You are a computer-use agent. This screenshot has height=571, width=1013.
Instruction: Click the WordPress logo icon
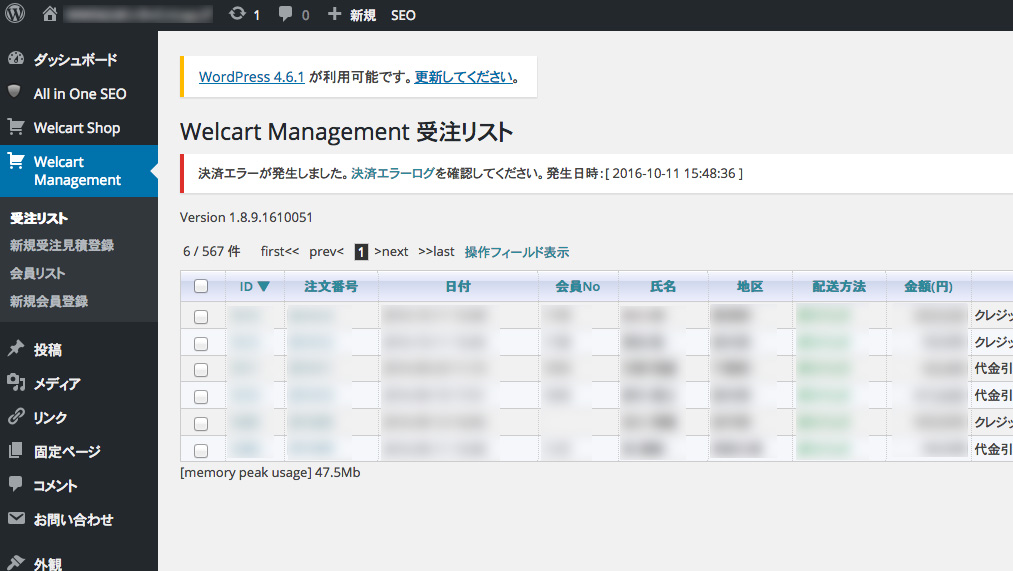pyautogui.click(x=15, y=13)
